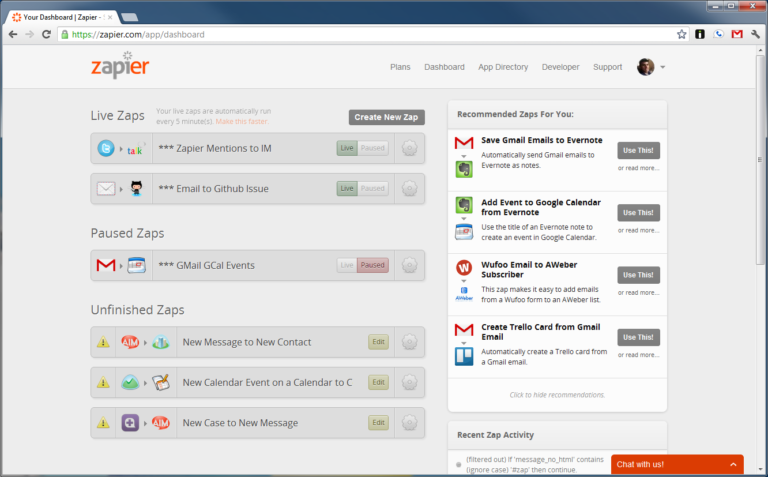This screenshot has width=768, height=477.
Task: Set Email to Github Issue to Paused
Action: 373,189
